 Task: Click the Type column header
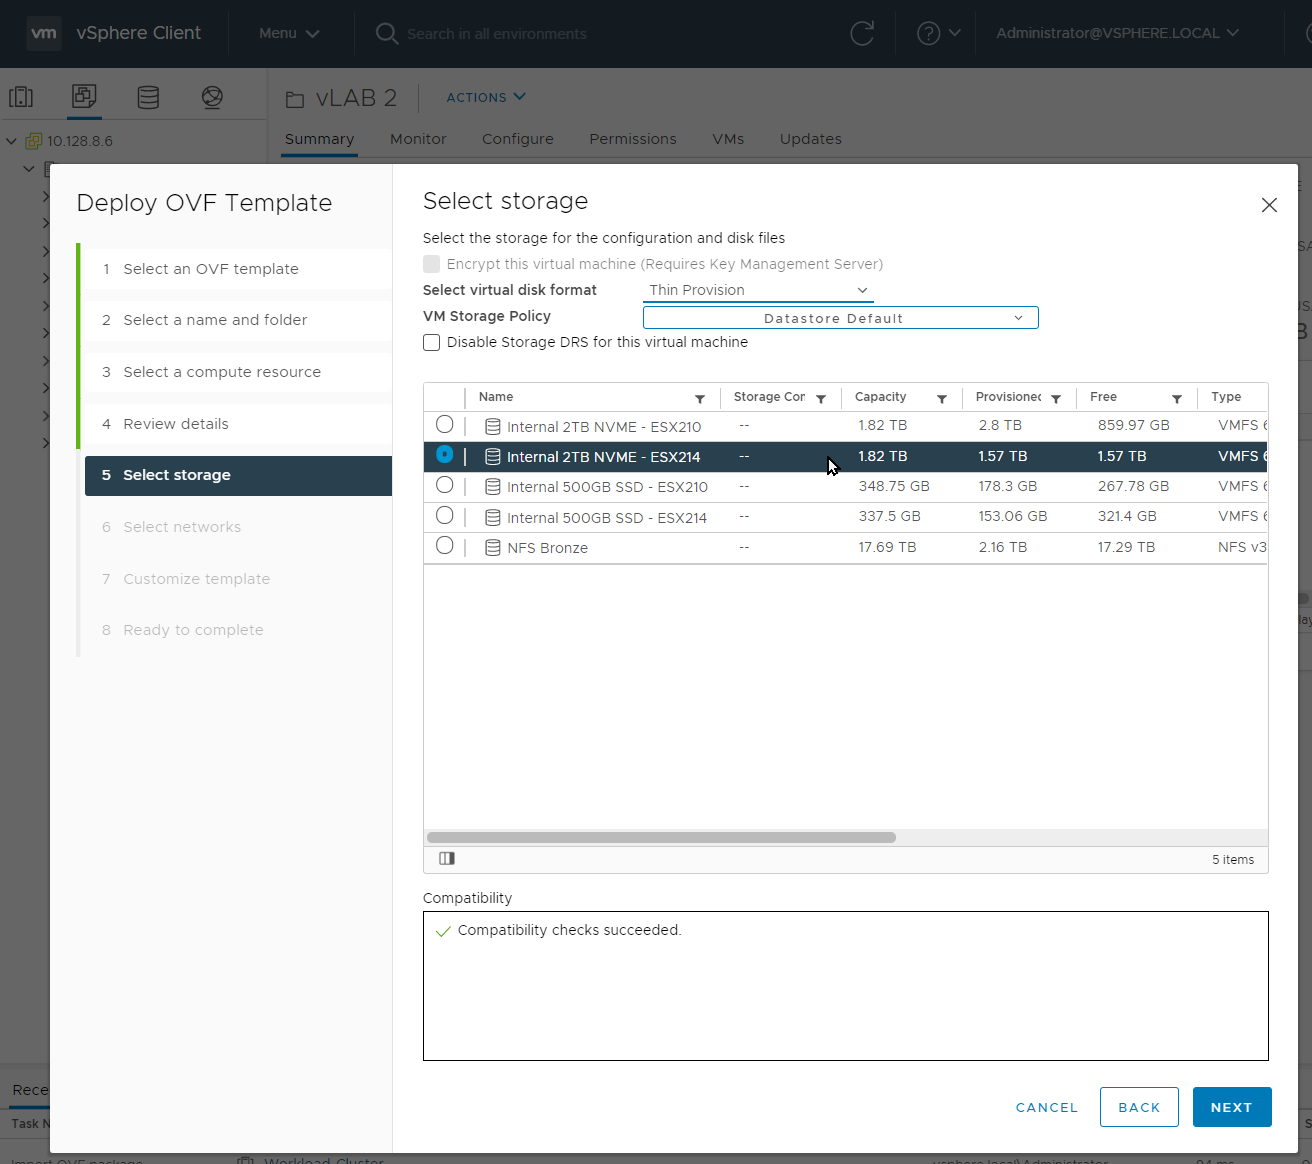click(1226, 397)
